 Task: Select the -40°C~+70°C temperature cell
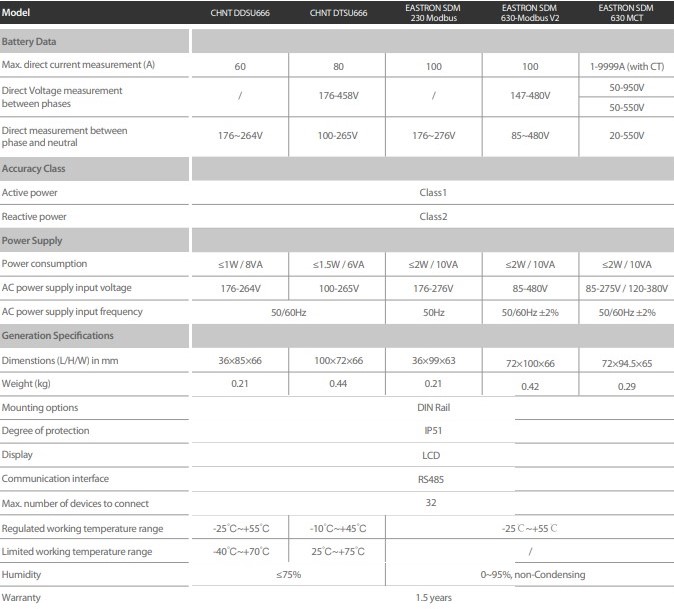tap(241, 552)
